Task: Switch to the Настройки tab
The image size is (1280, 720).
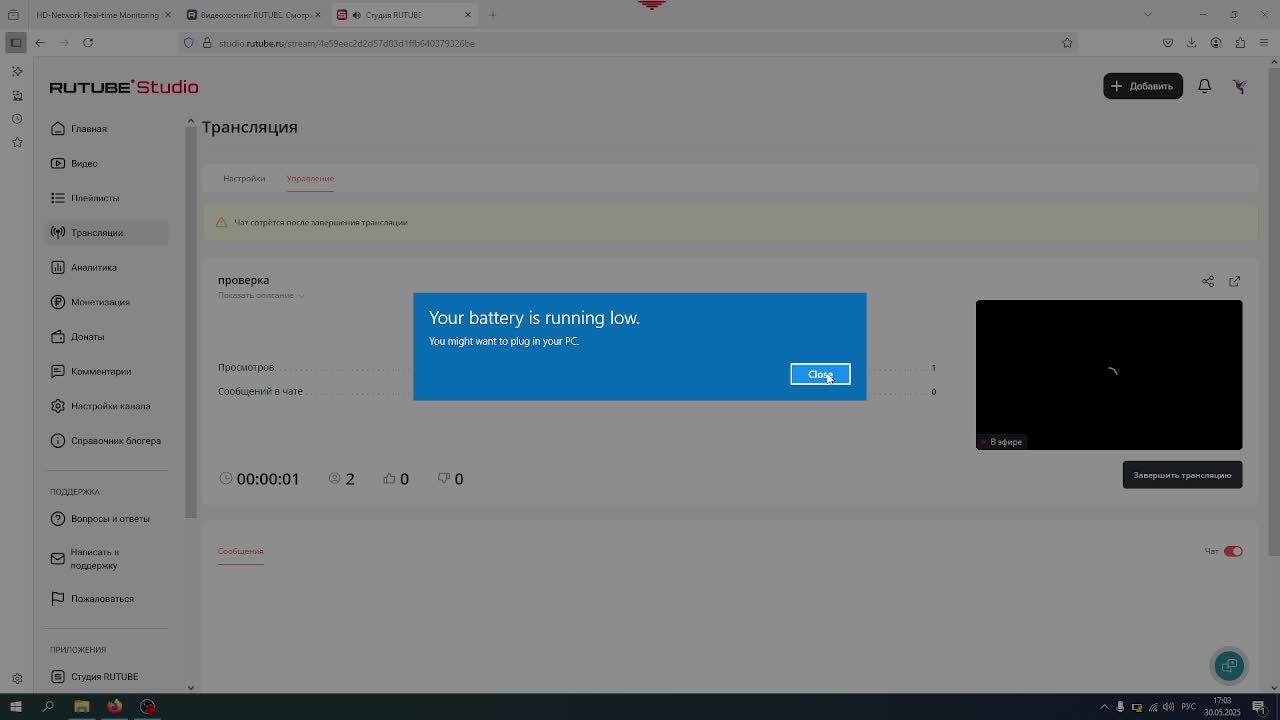Action: pyautogui.click(x=244, y=178)
